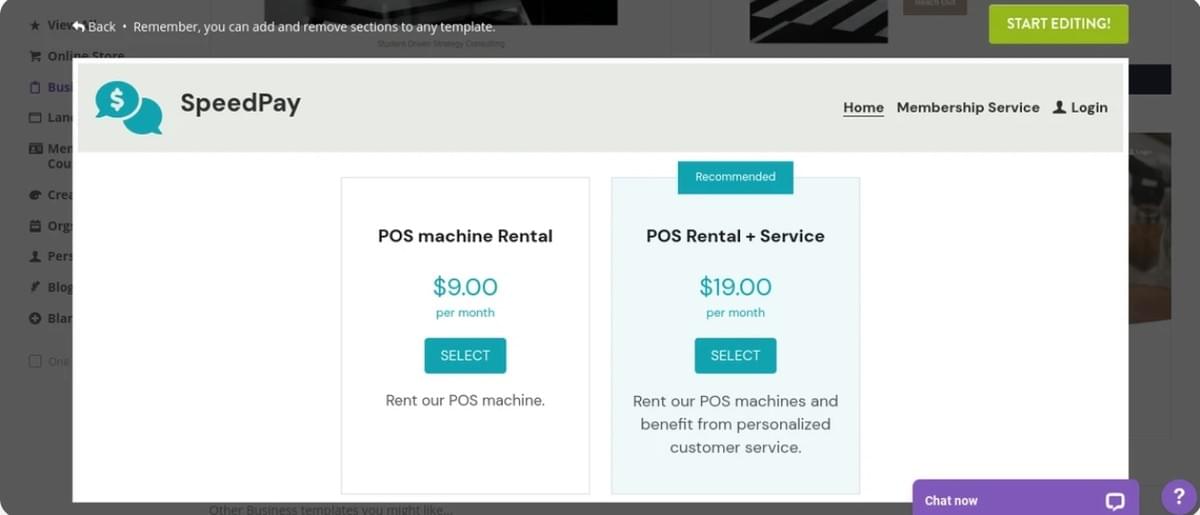Click the Landing page icon in sidebar
The width and height of the screenshot is (1200, 515).
pos(36,118)
